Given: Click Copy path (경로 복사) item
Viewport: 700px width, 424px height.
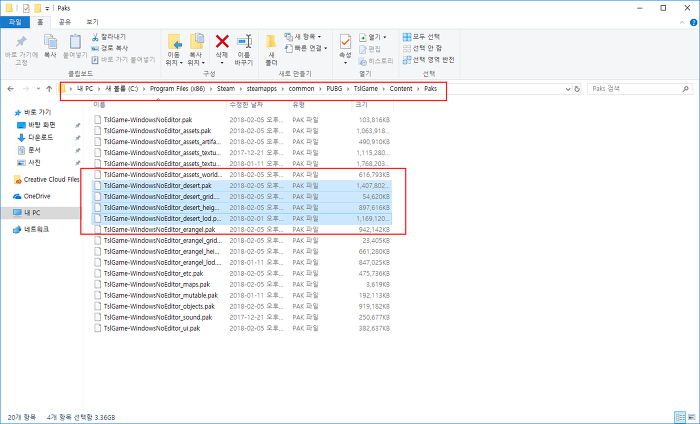Looking at the screenshot, I should point(110,48).
